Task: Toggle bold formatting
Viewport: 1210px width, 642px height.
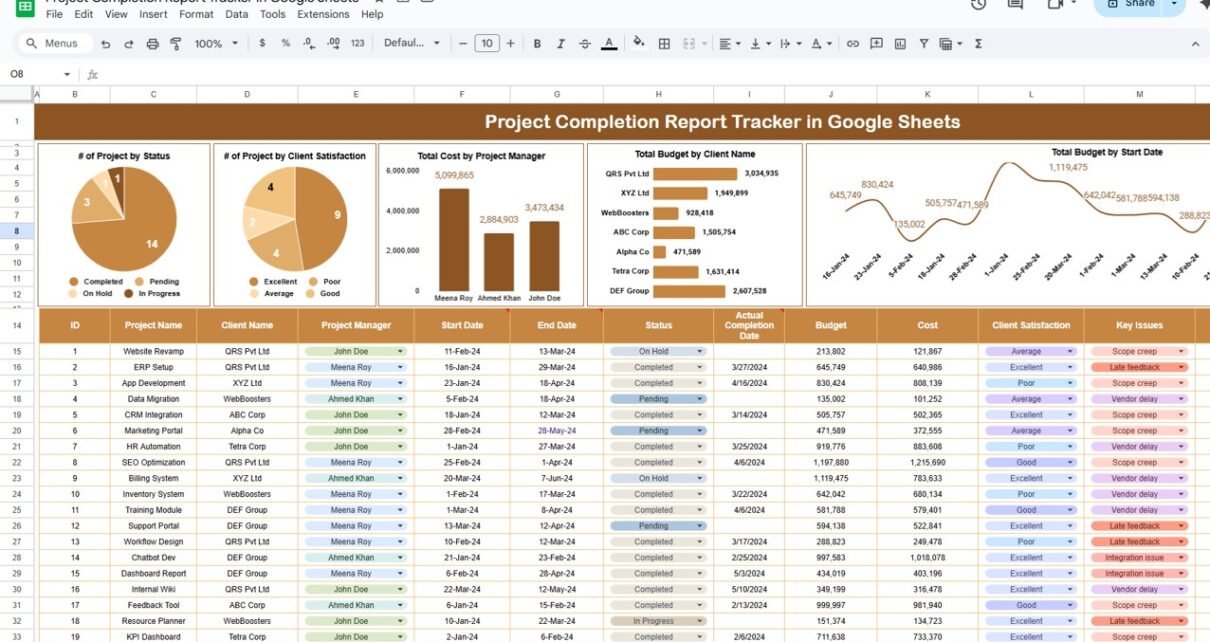Action: click(x=537, y=44)
